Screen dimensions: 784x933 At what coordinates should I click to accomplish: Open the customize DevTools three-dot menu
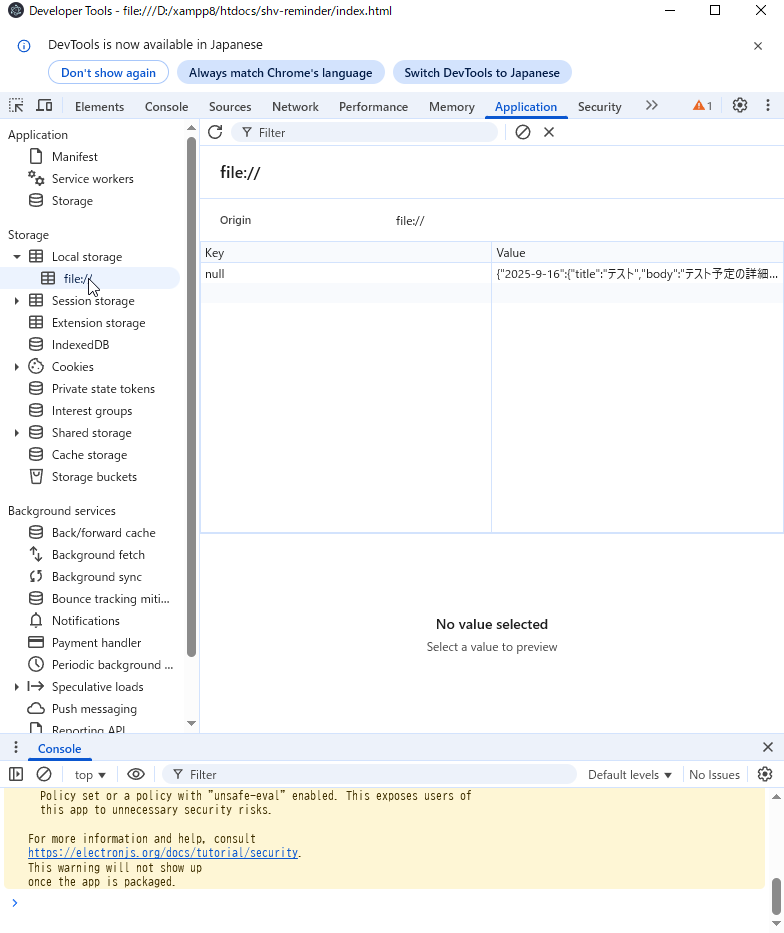[x=768, y=106]
